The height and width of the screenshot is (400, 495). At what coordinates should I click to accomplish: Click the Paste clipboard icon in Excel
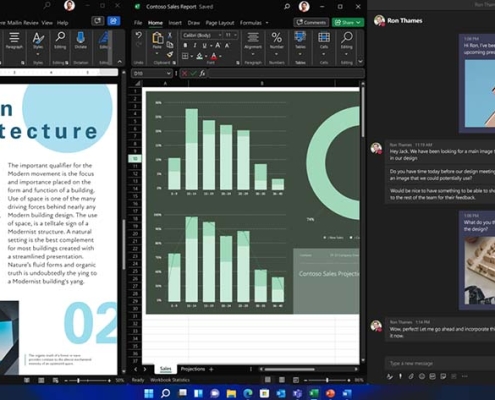coord(157,38)
